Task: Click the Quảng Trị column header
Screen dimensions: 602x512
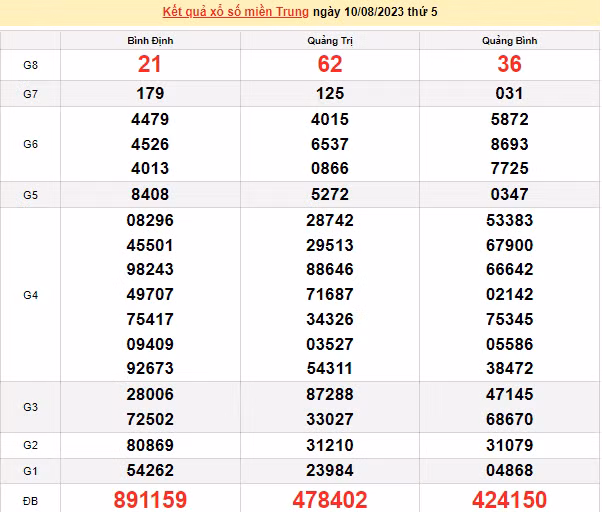Action: click(x=329, y=40)
